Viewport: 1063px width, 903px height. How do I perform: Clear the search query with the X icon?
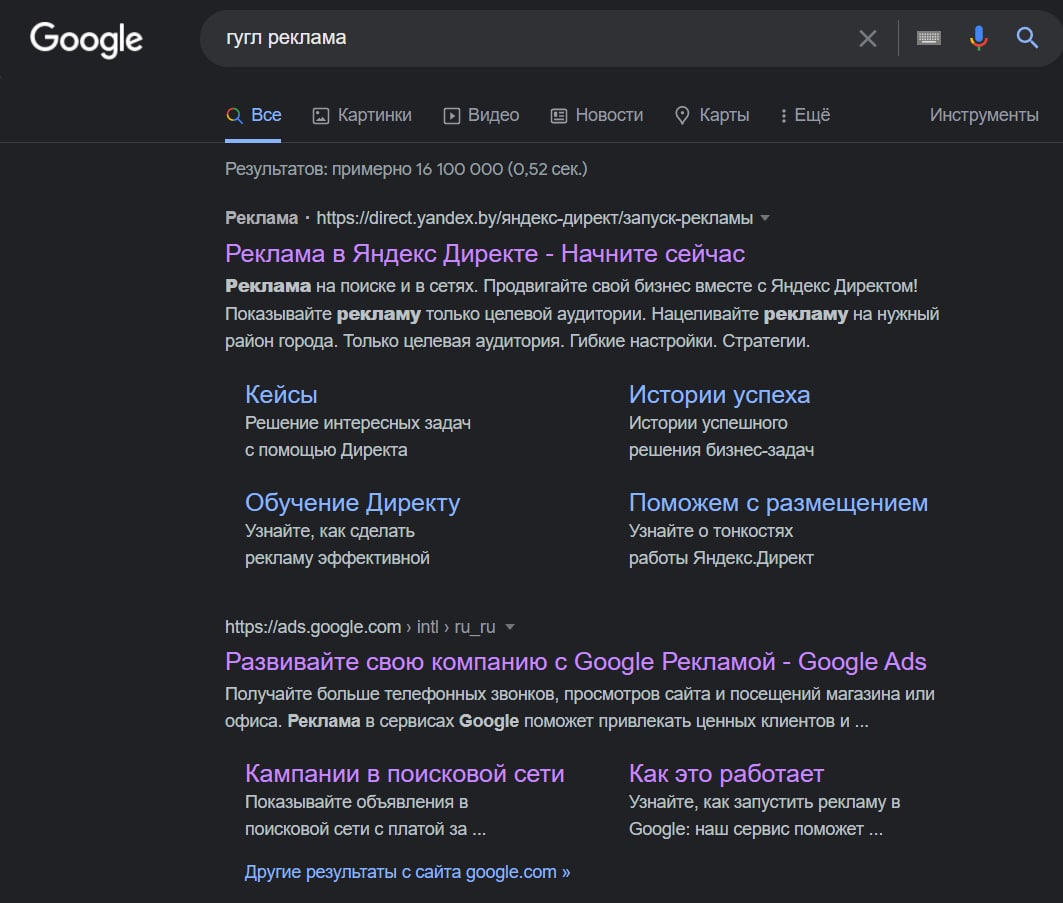868,39
